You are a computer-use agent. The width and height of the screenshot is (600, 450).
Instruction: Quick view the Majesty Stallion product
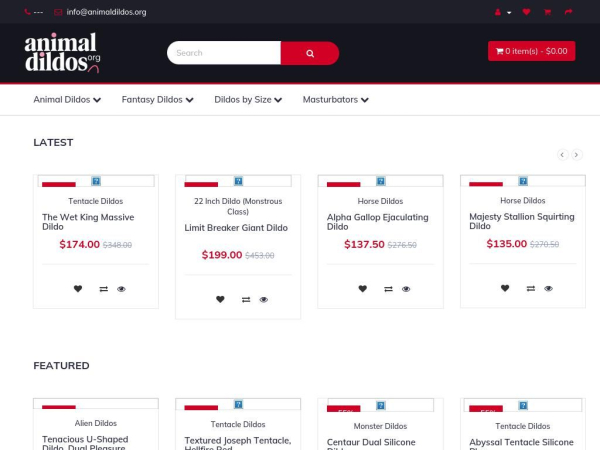[548, 289]
